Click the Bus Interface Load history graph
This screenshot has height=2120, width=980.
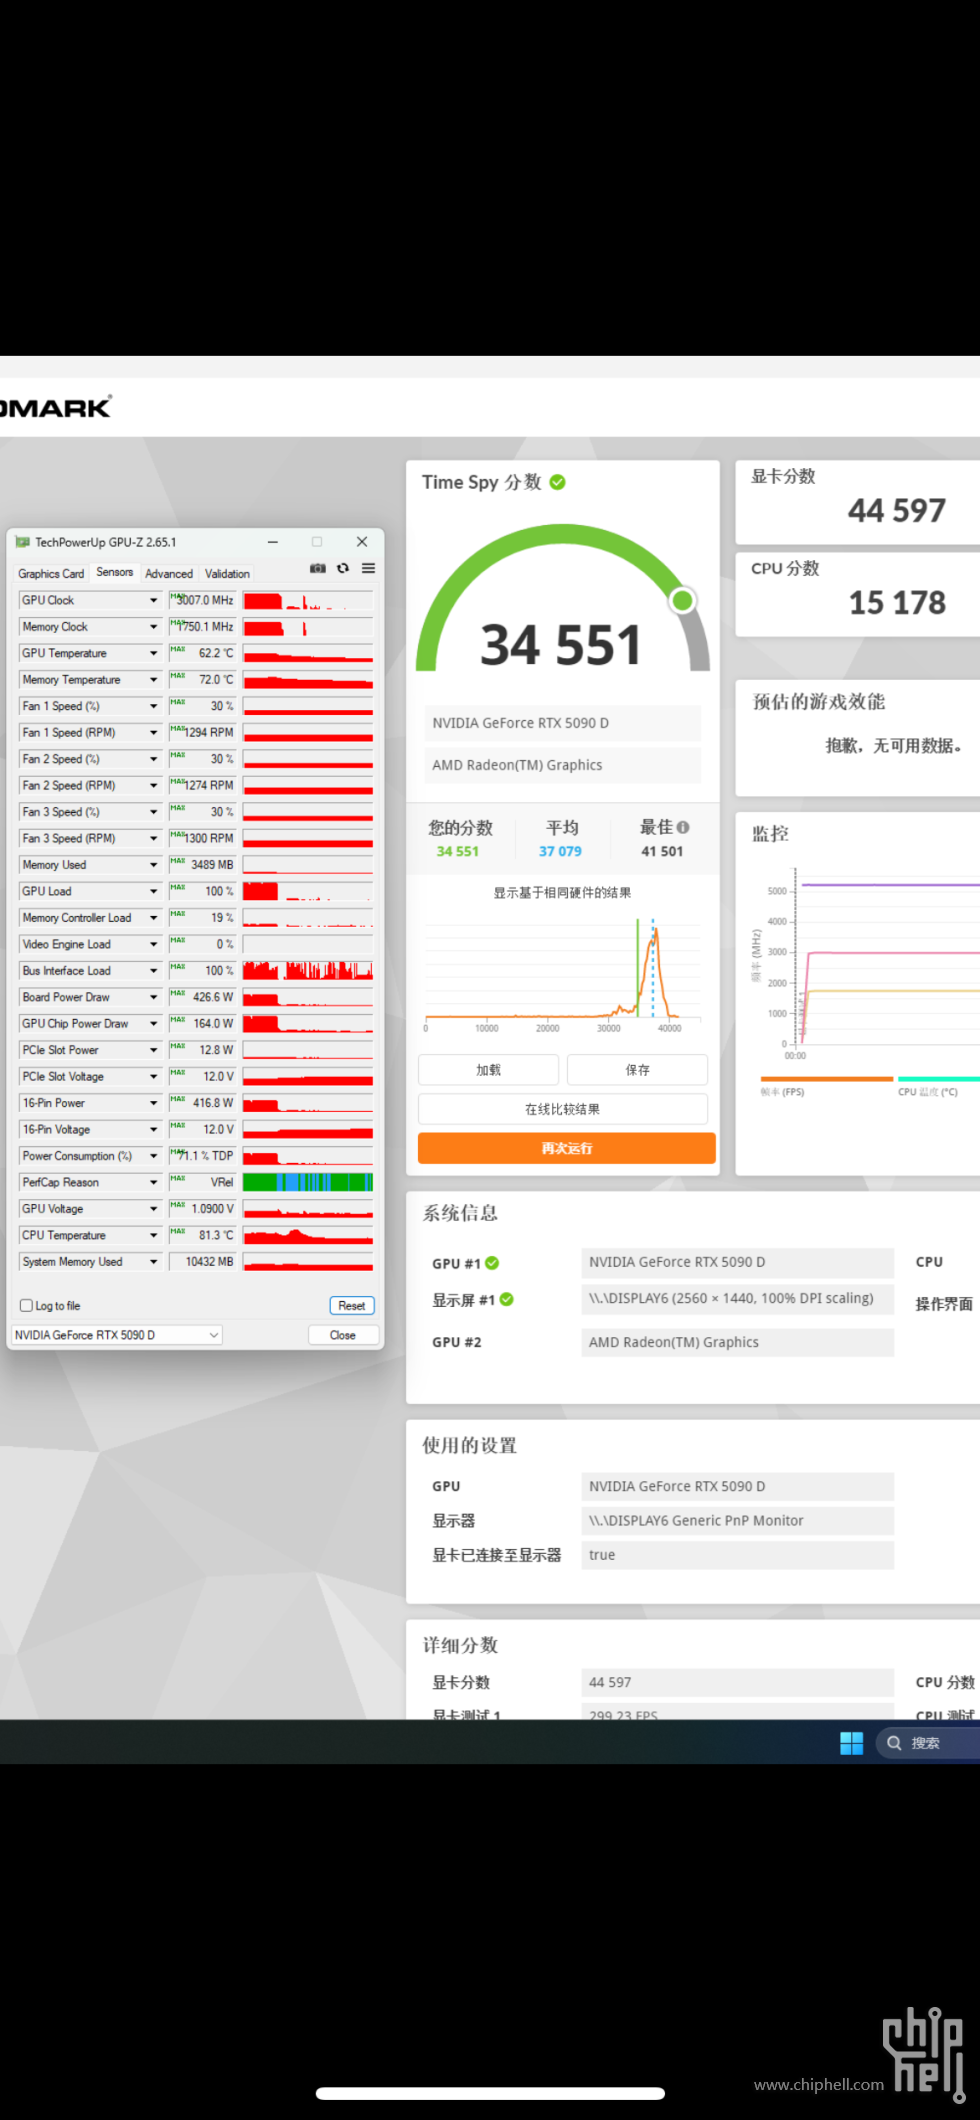coord(308,971)
